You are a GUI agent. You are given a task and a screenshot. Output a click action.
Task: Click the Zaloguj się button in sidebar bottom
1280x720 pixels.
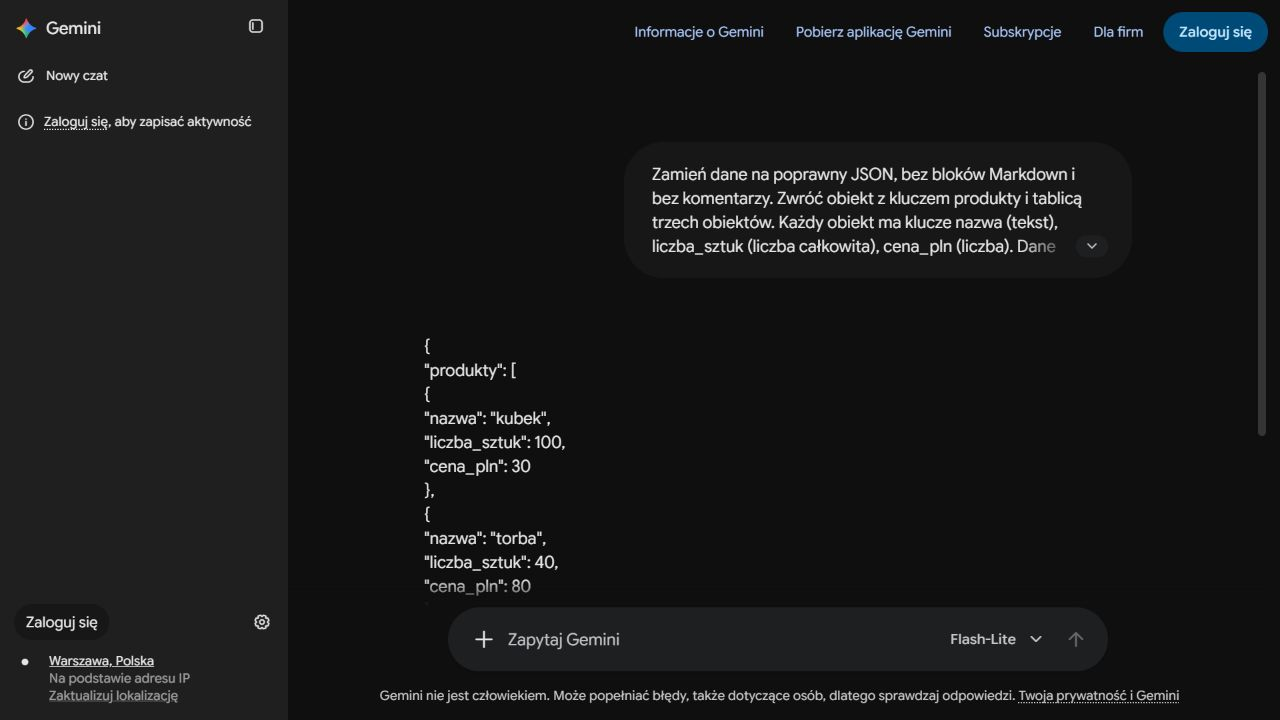(62, 622)
